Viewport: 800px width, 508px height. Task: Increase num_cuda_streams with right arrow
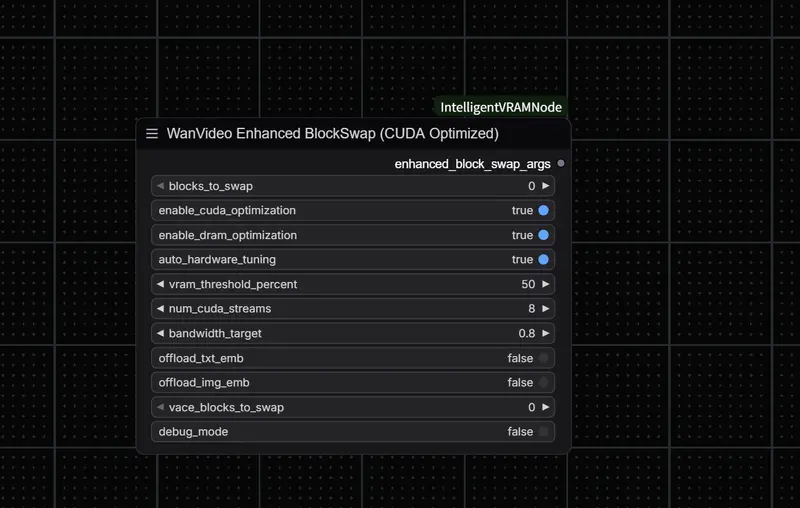coord(545,309)
